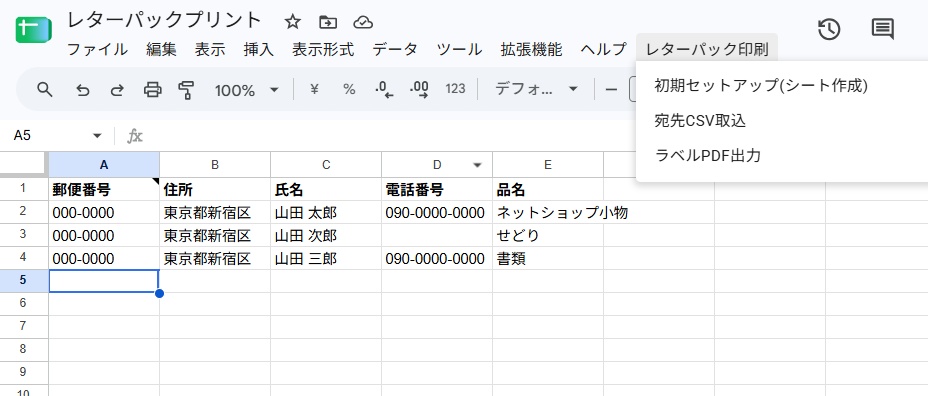Click the 氏名 header cell
The height and width of the screenshot is (396, 928).
pyautogui.click(x=326, y=189)
